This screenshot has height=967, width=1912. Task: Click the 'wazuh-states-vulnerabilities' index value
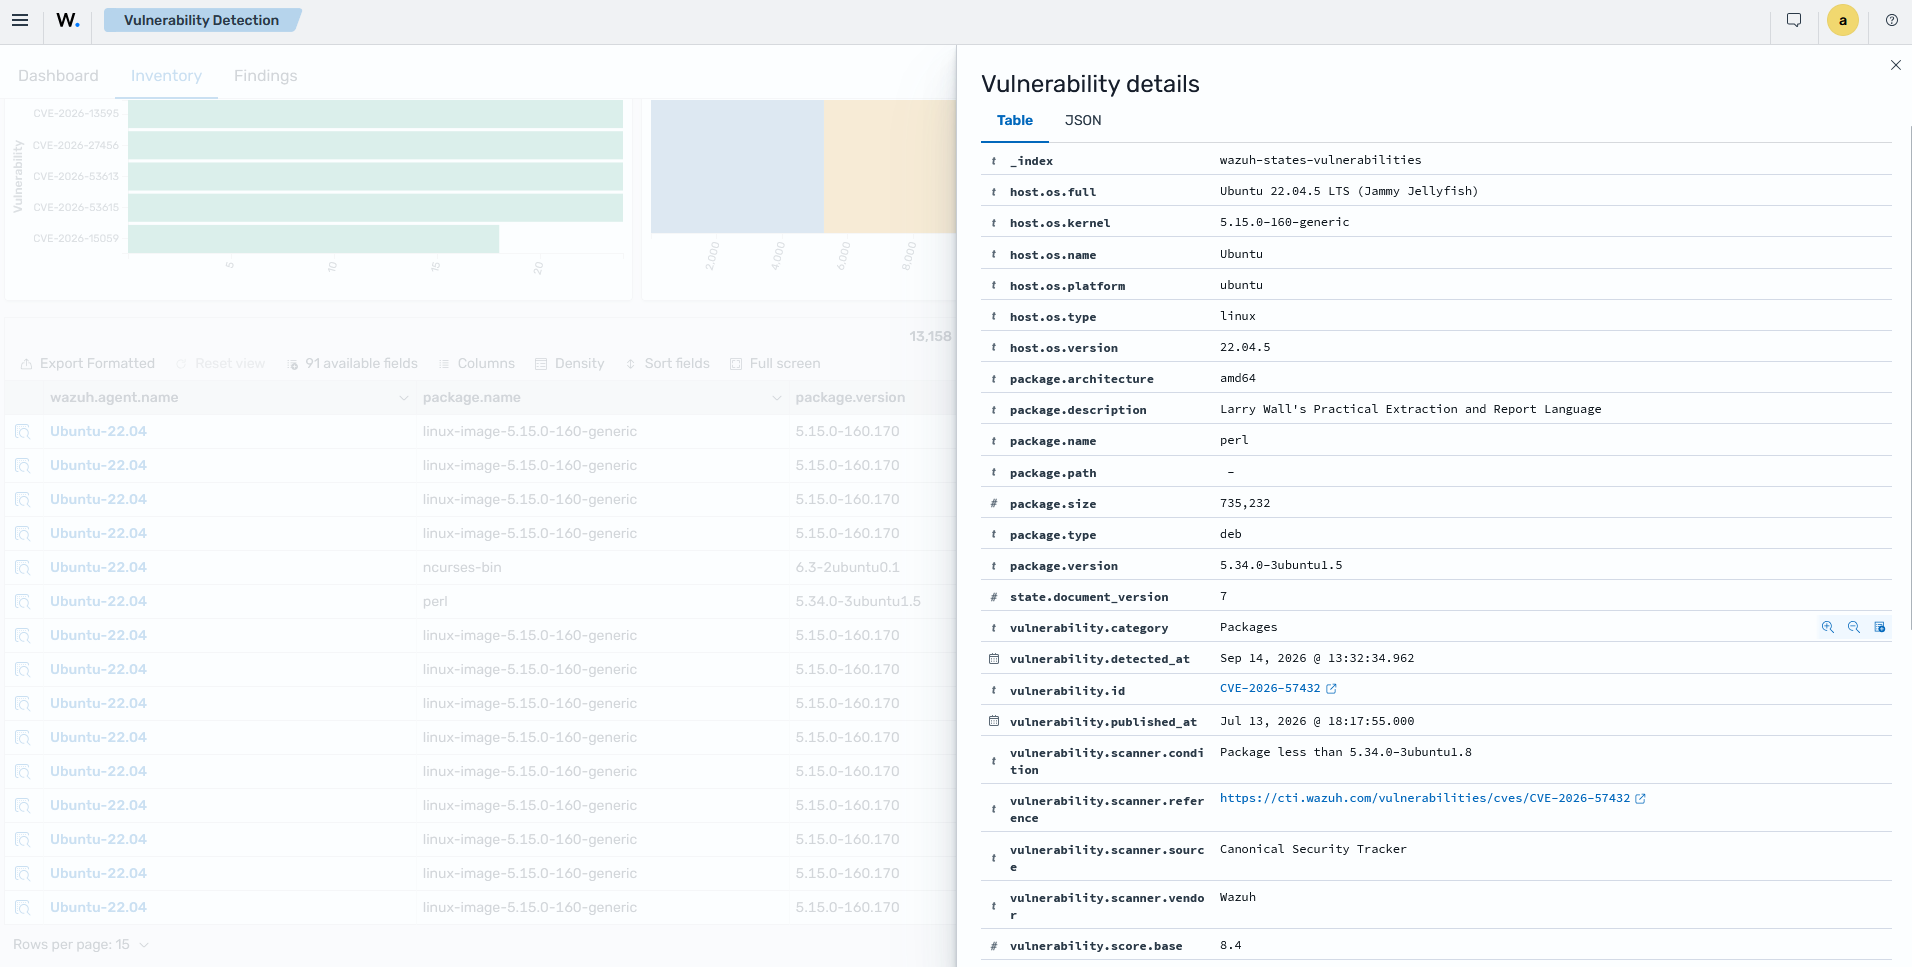click(1320, 160)
